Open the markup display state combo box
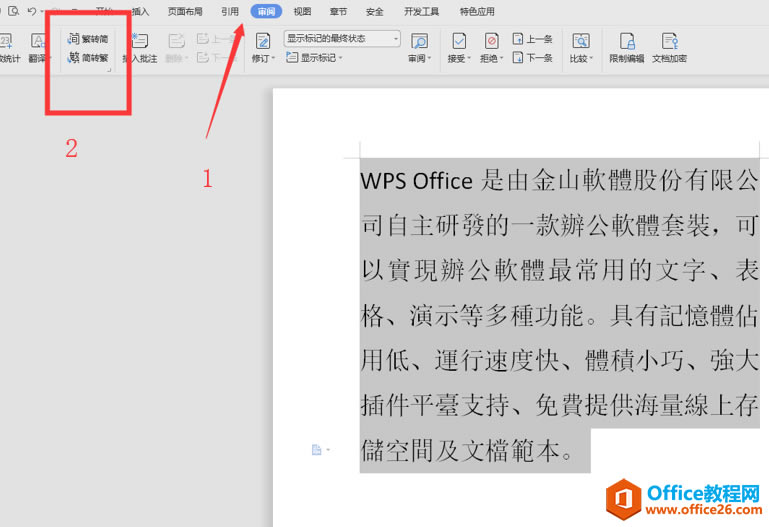This screenshot has height=527, width=769. click(342, 38)
